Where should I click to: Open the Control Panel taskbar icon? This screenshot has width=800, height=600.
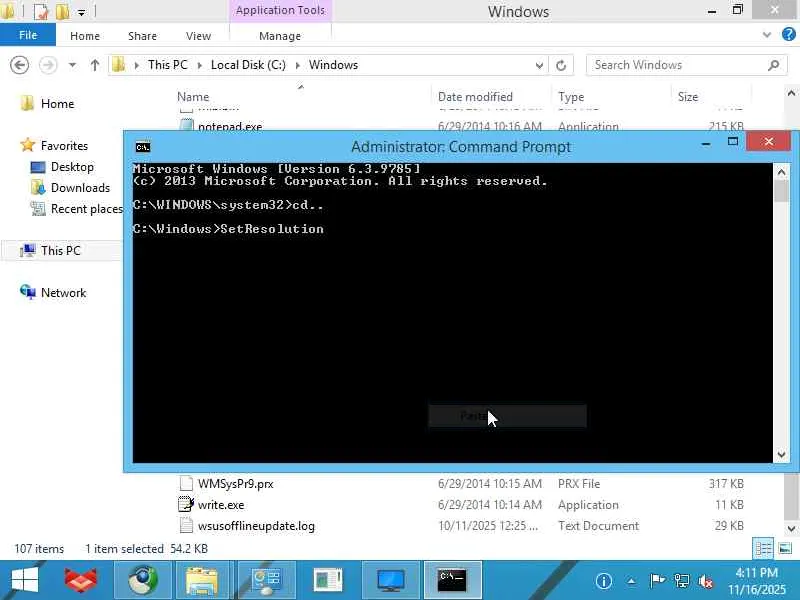[266, 580]
